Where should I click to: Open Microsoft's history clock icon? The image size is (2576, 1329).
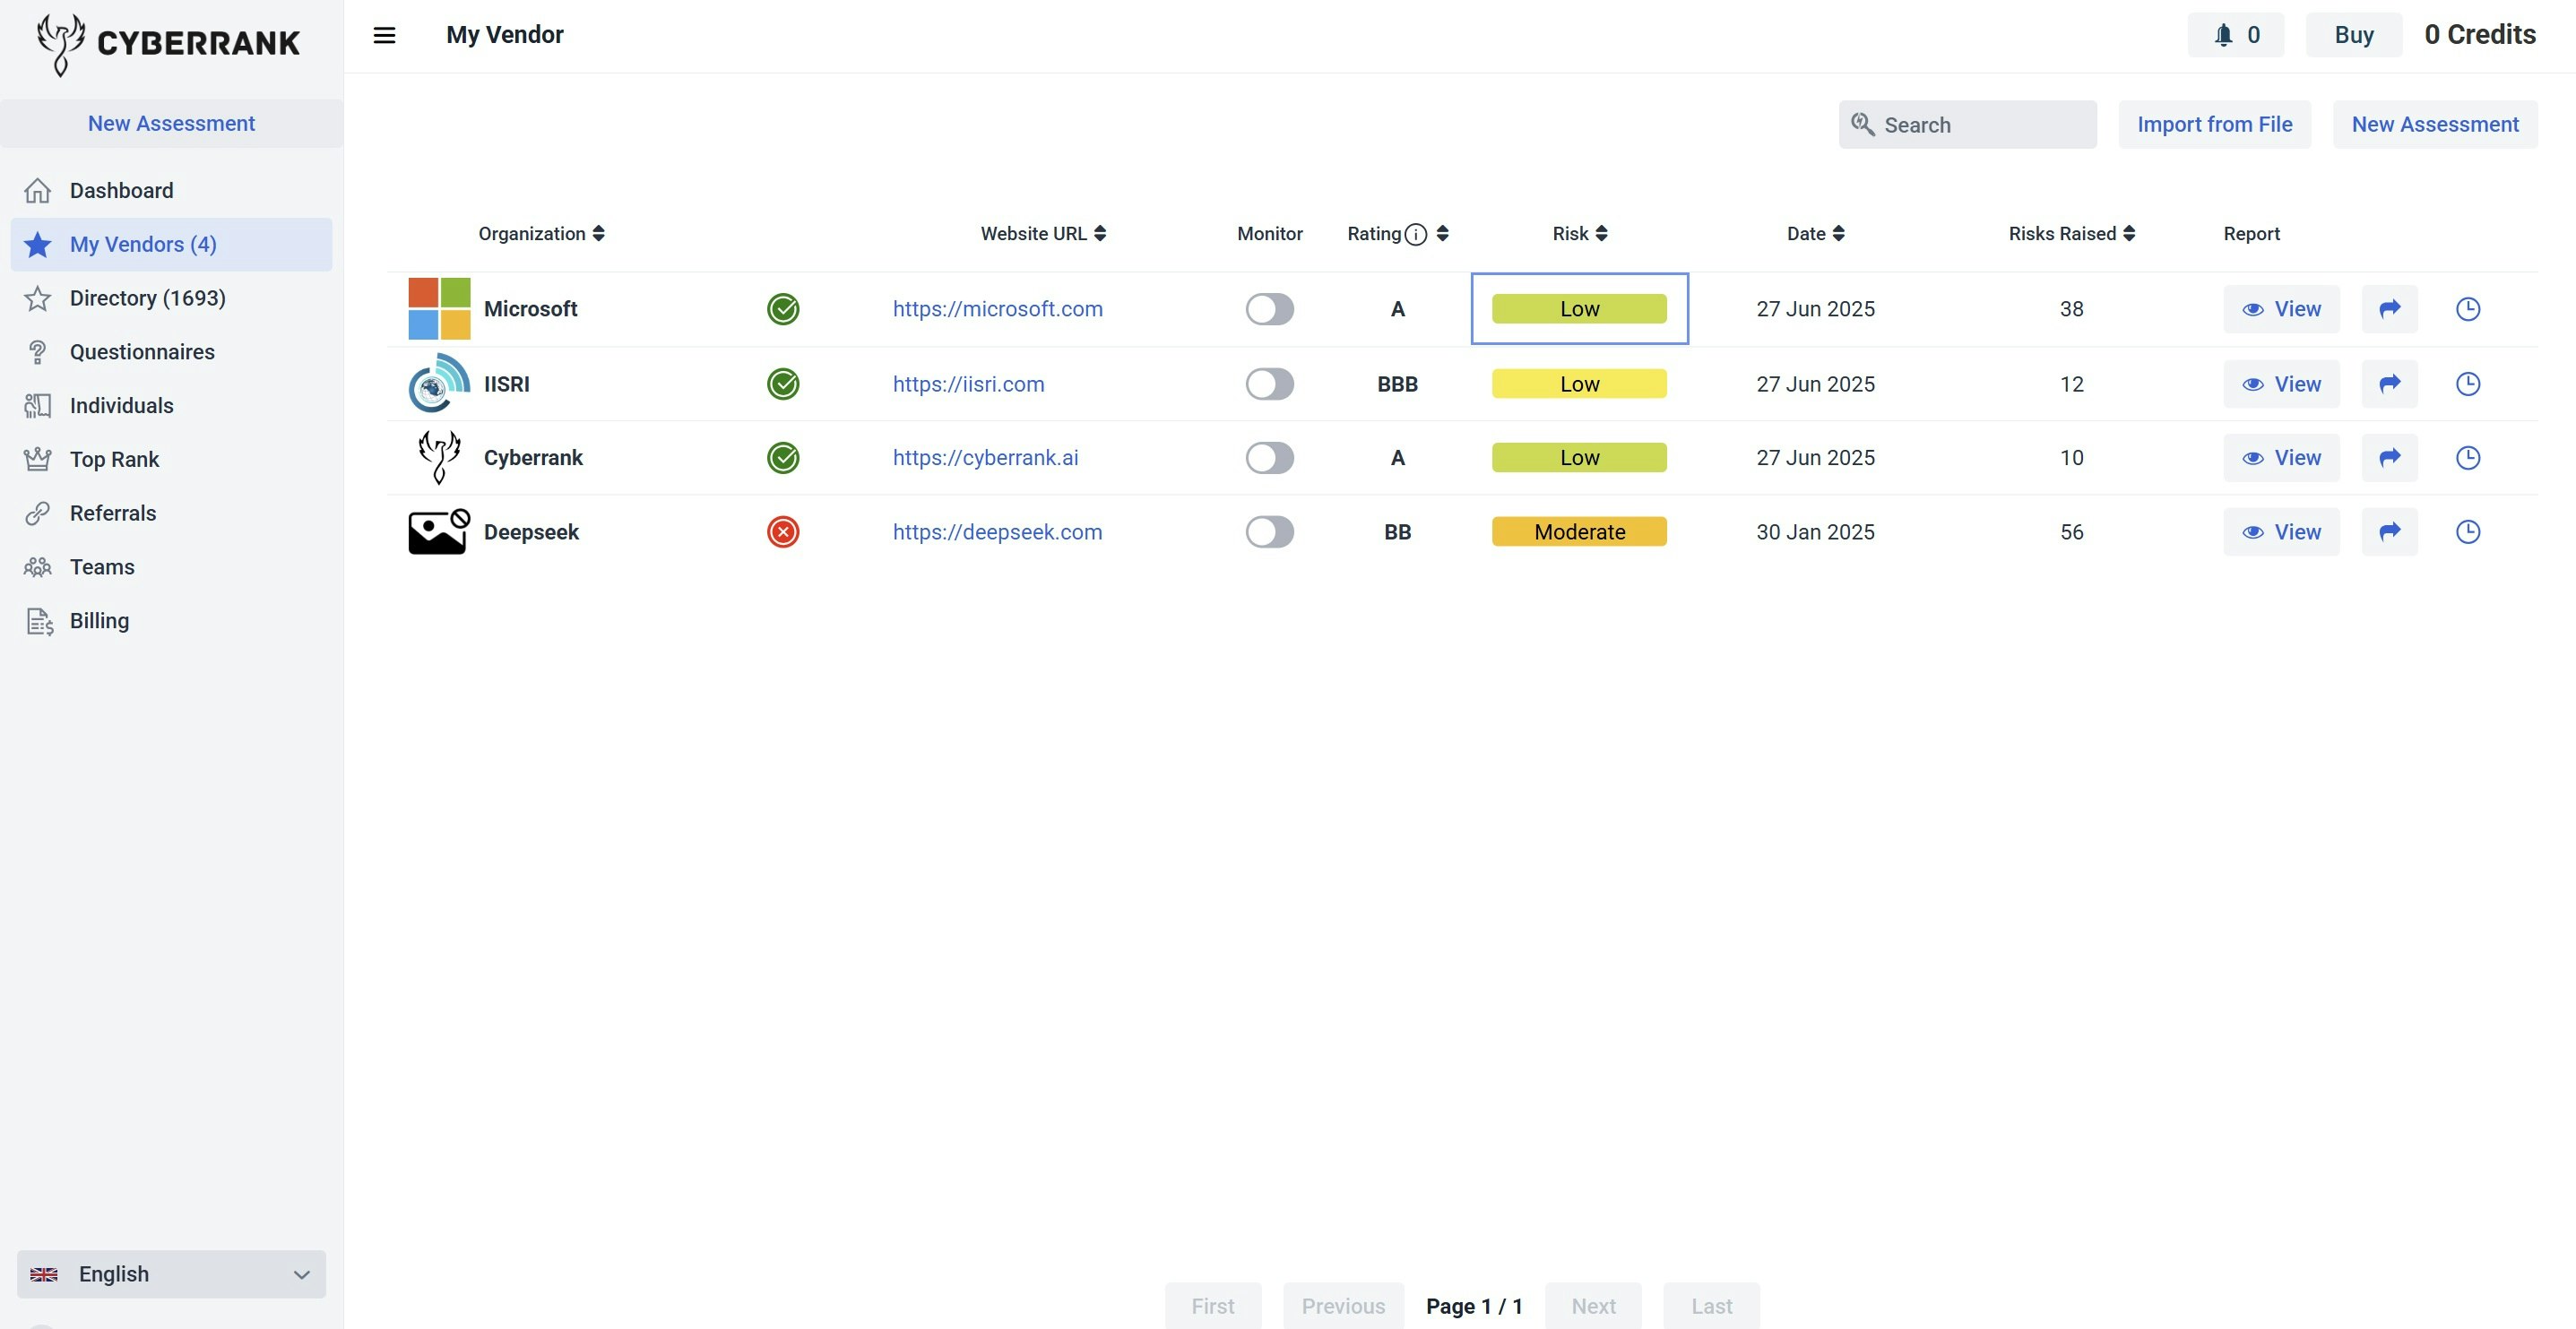pyautogui.click(x=2468, y=309)
